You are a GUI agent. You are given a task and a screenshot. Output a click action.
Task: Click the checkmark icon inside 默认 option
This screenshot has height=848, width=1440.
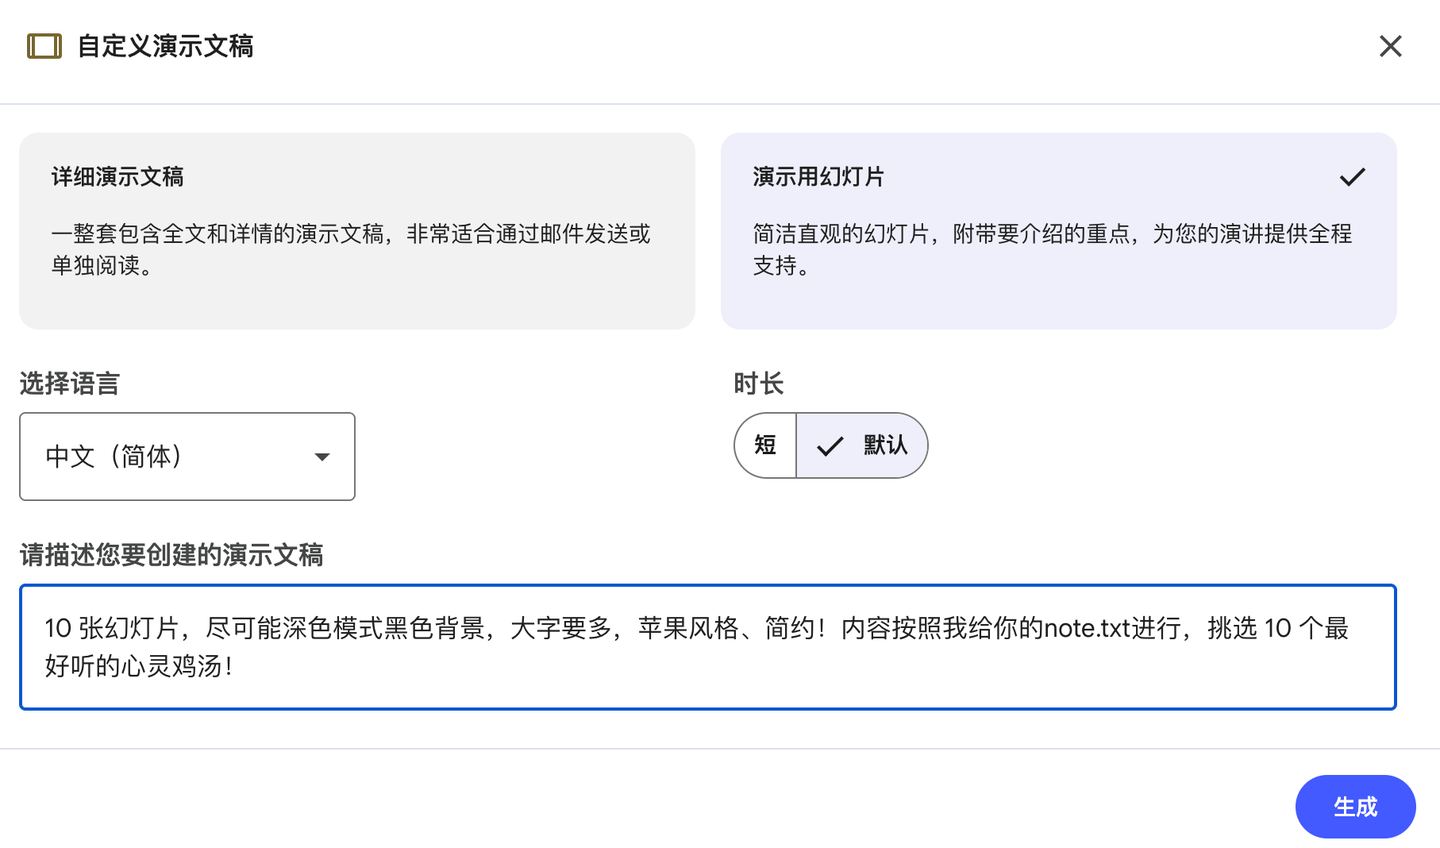tap(830, 446)
